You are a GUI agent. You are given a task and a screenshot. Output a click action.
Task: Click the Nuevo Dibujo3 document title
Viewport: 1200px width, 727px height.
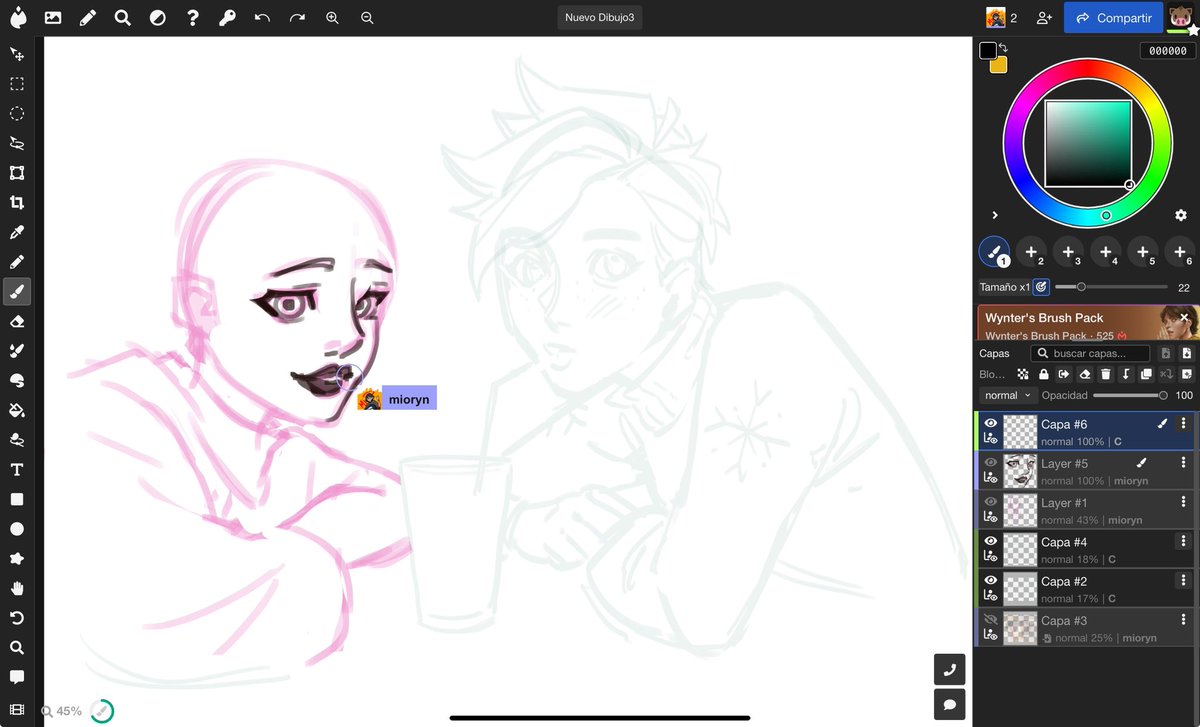tap(600, 18)
